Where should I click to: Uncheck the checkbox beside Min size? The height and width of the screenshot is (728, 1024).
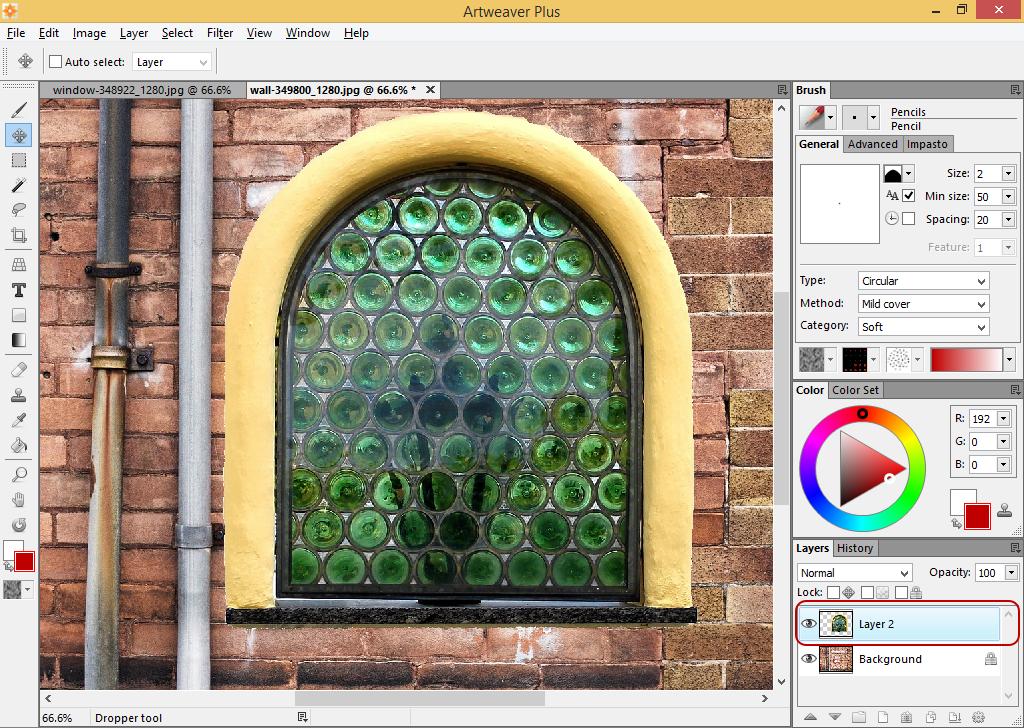tap(908, 196)
